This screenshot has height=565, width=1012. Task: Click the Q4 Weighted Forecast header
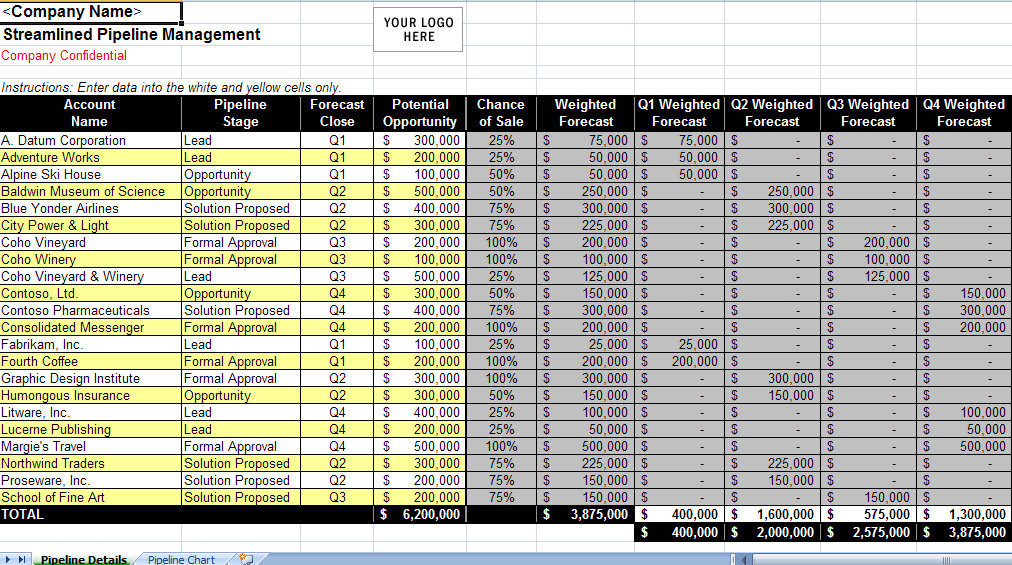click(x=964, y=113)
